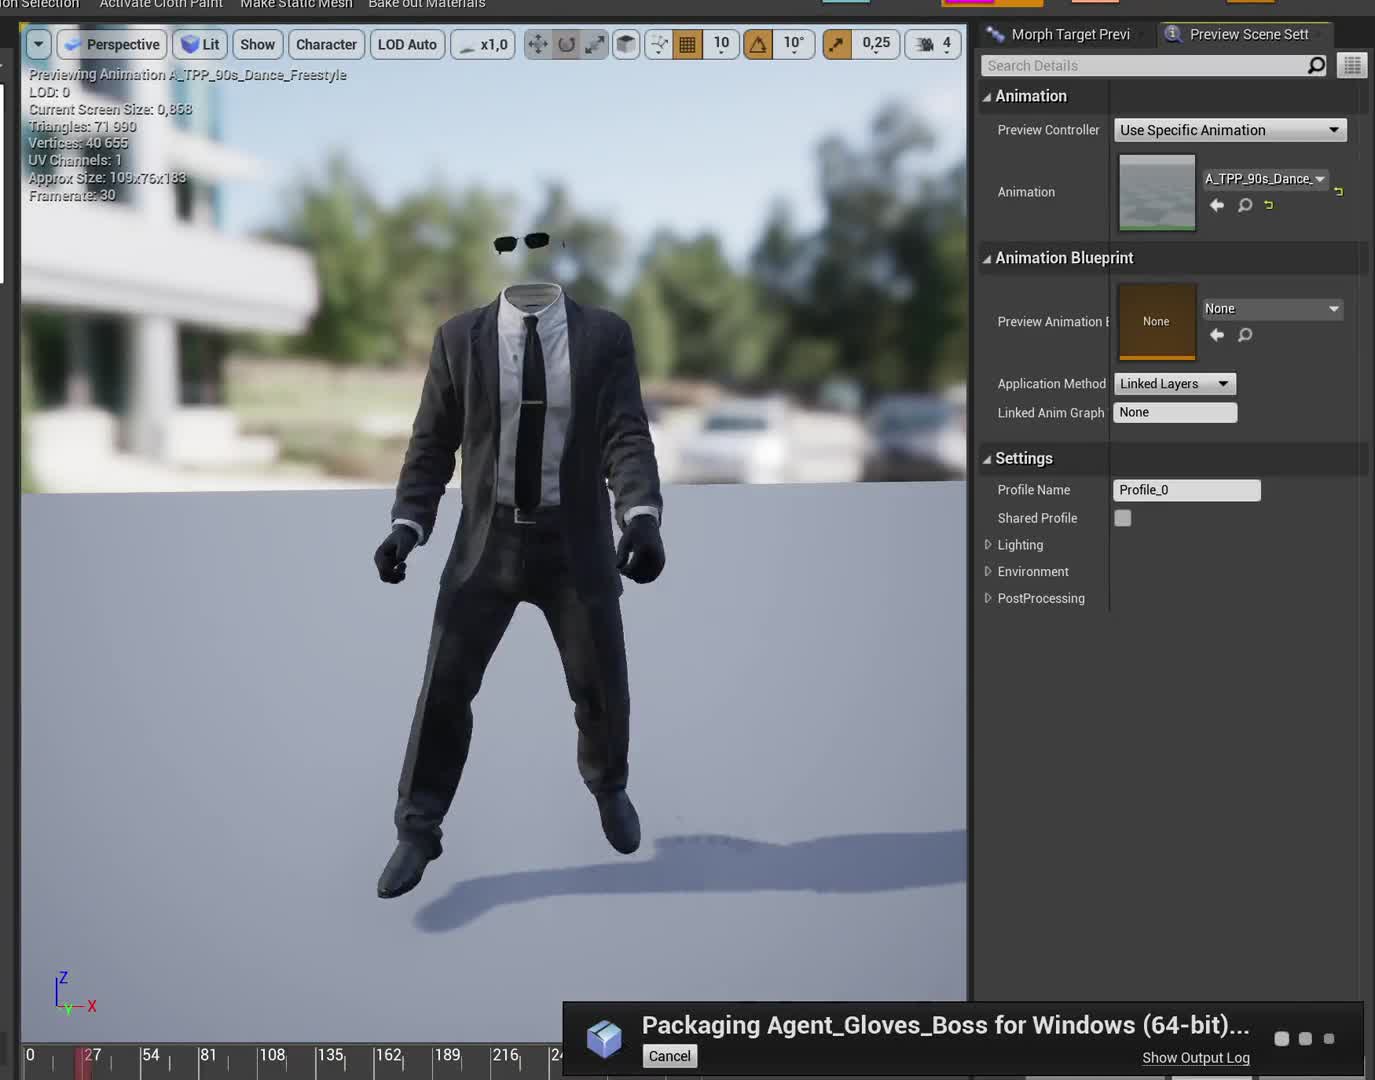Toggle rotation angle snapping
Viewport: 1375px width, 1080px height.
tap(758, 44)
